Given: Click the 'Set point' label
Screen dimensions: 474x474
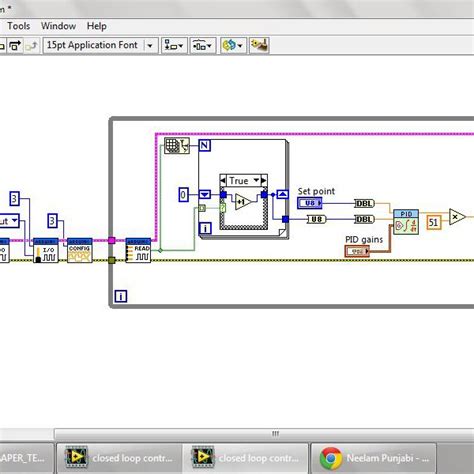Looking at the screenshot, I should coord(316,191).
